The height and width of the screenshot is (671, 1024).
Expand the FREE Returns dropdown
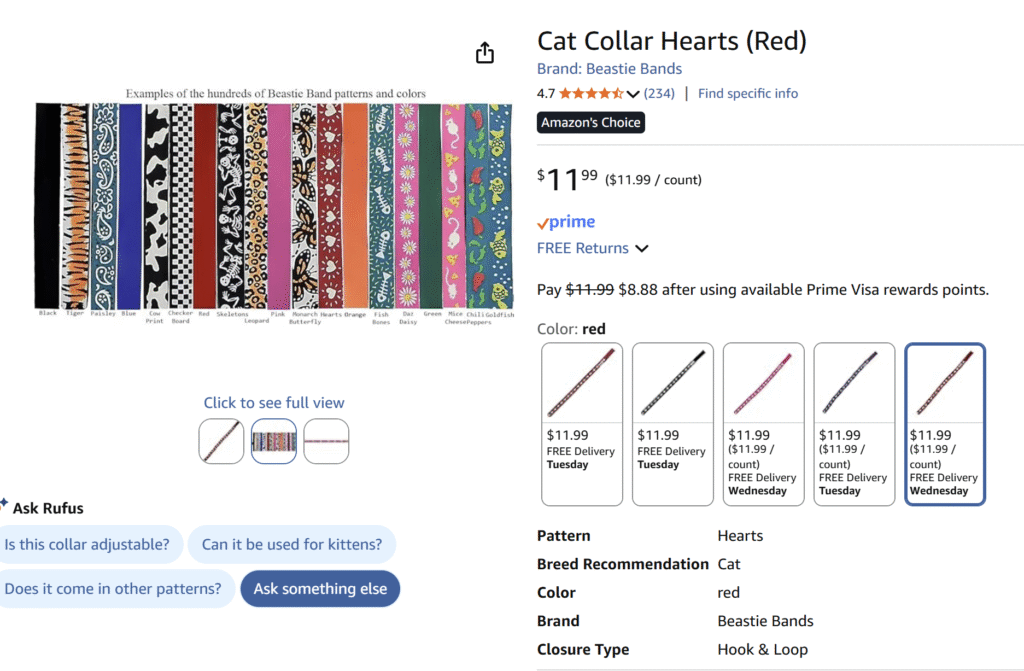tap(642, 249)
